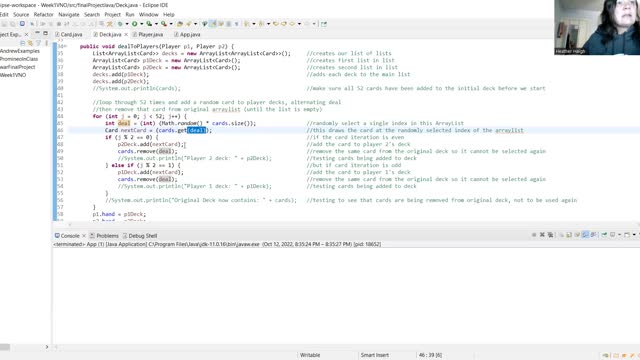The width and height of the screenshot is (640, 360).
Task: Open the Refactor menu
Action: [x=43, y=14]
